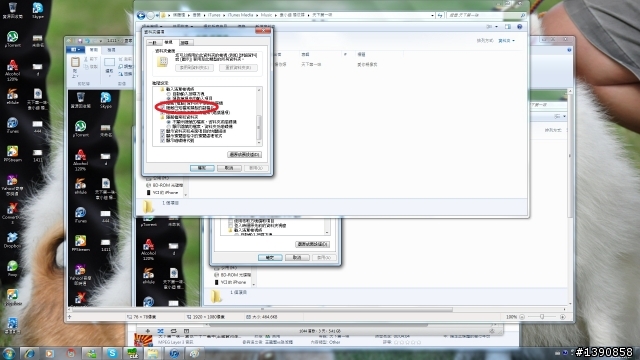Screen dimensions: 640x360
Task: Click Paint horizontal scrollbar
Action: point(263,310)
